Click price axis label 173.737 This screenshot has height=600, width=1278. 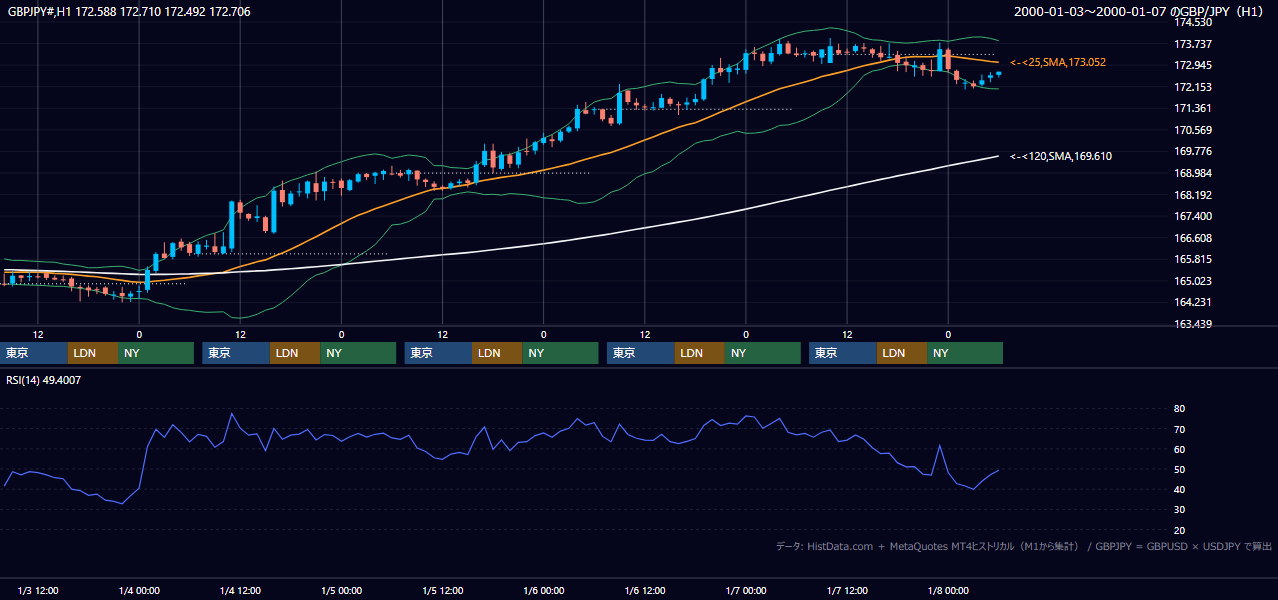[1192, 44]
